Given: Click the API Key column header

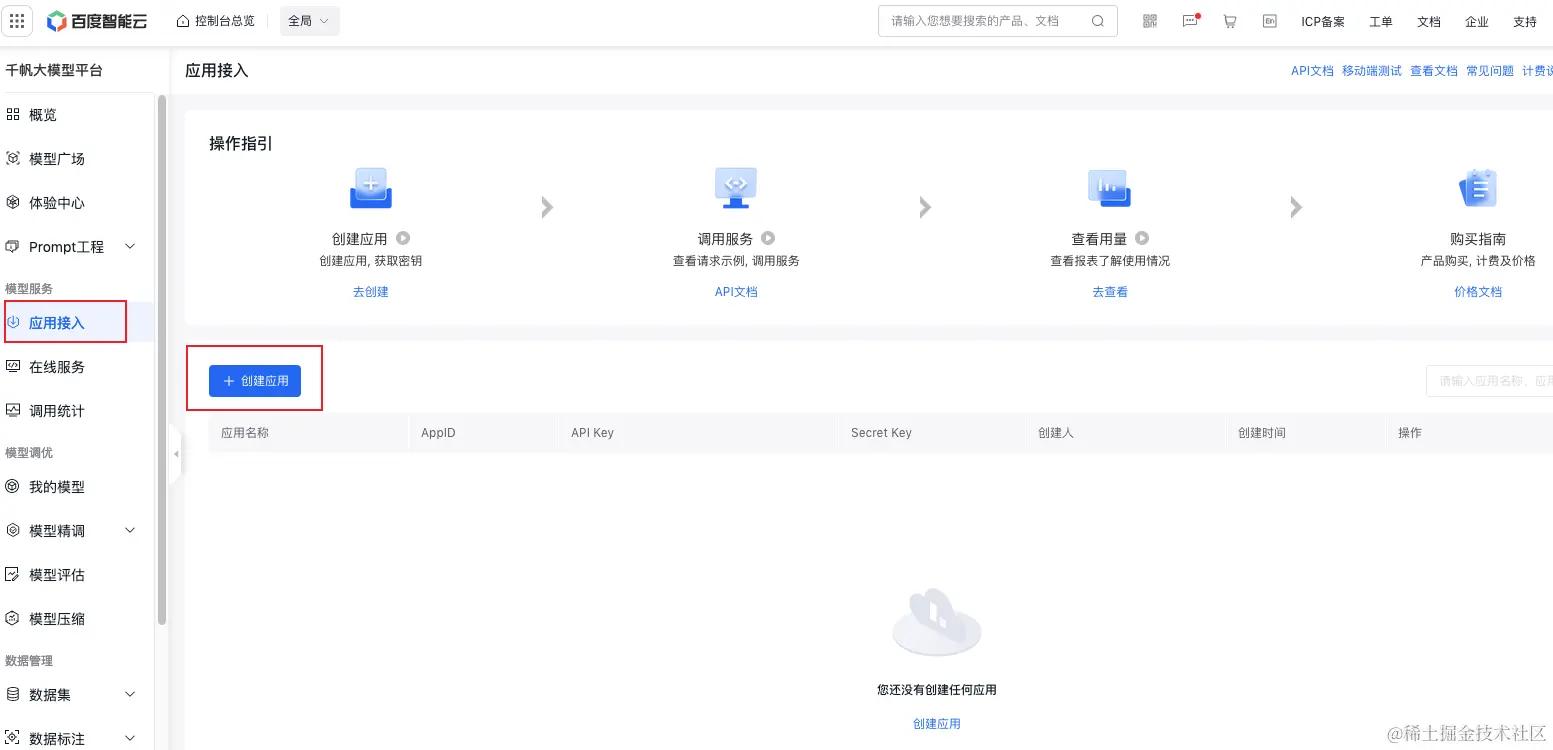Looking at the screenshot, I should pyautogui.click(x=592, y=433).
